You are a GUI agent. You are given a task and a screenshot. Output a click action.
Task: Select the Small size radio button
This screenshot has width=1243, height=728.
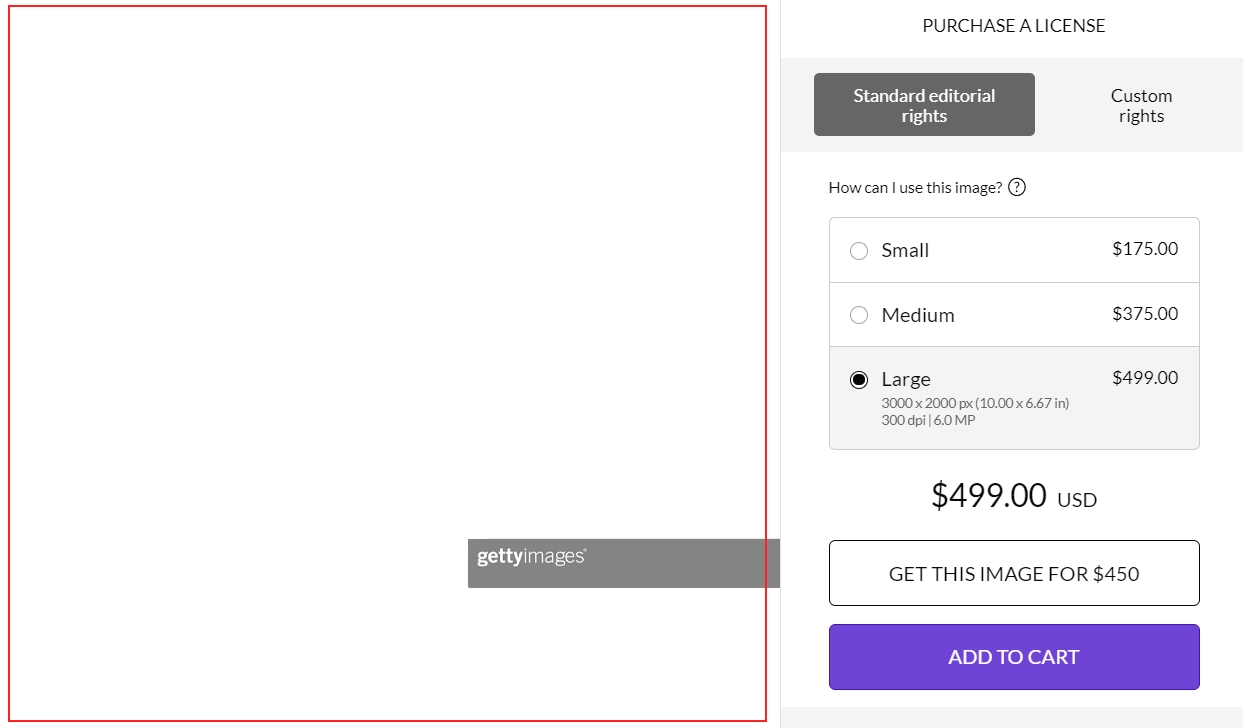(x=859, y=251)
